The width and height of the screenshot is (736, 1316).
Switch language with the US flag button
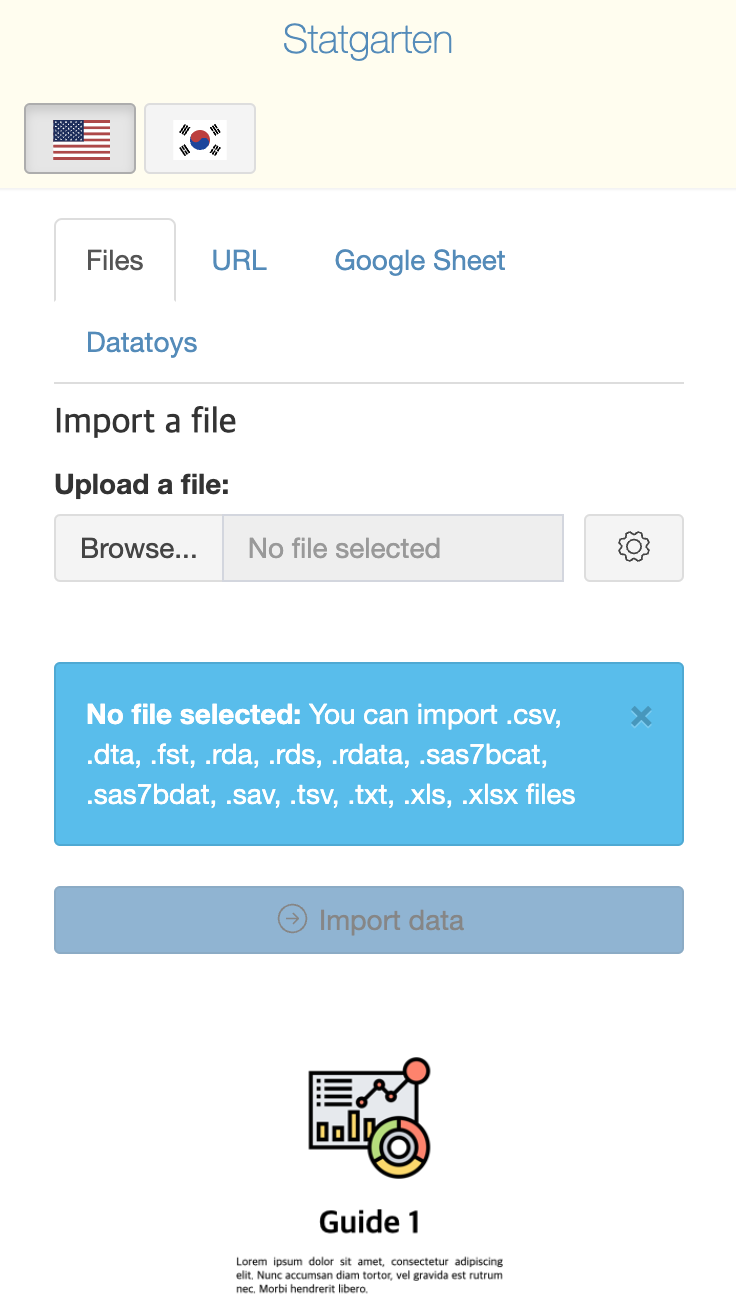tap(80, 138)
